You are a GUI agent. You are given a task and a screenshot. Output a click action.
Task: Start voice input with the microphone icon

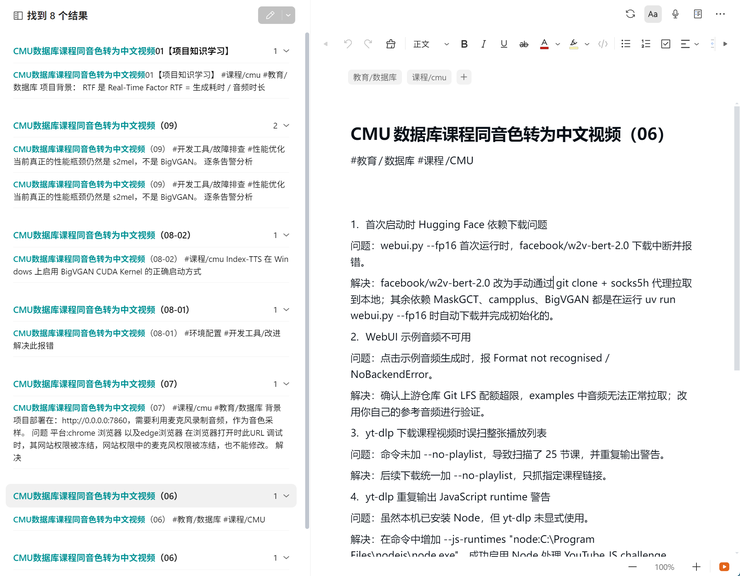tap(675, 14)
